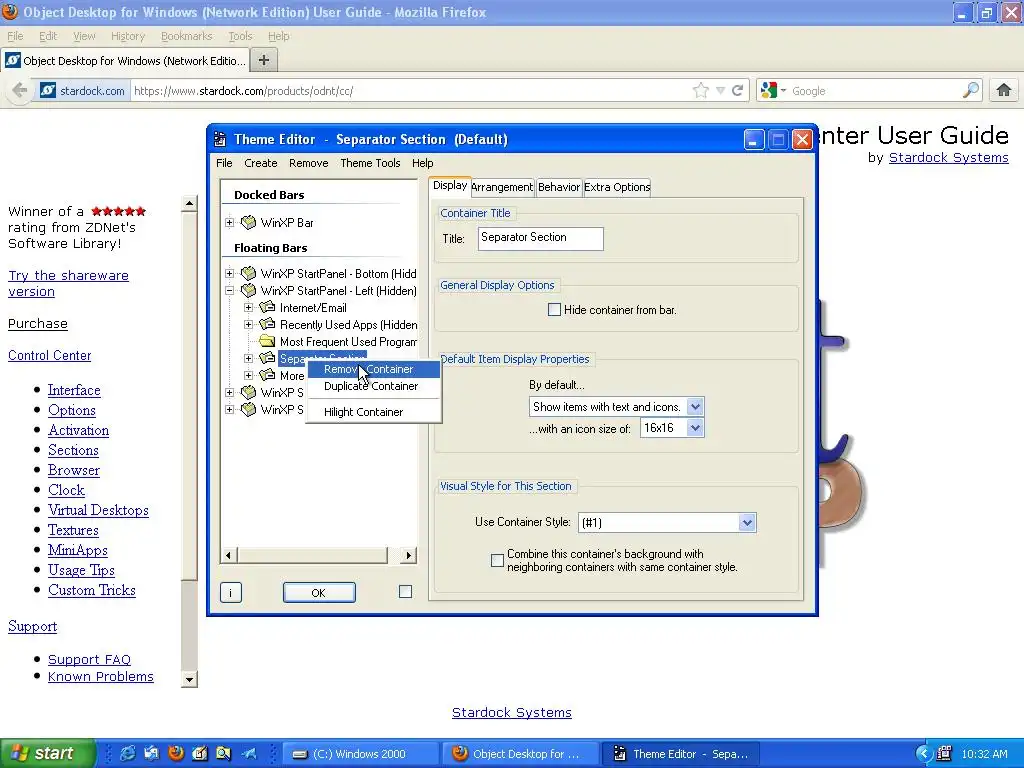This screenshot has height=768, width=1024.
Task: Open the Custom Tricks link
Action: pos(91,590)
